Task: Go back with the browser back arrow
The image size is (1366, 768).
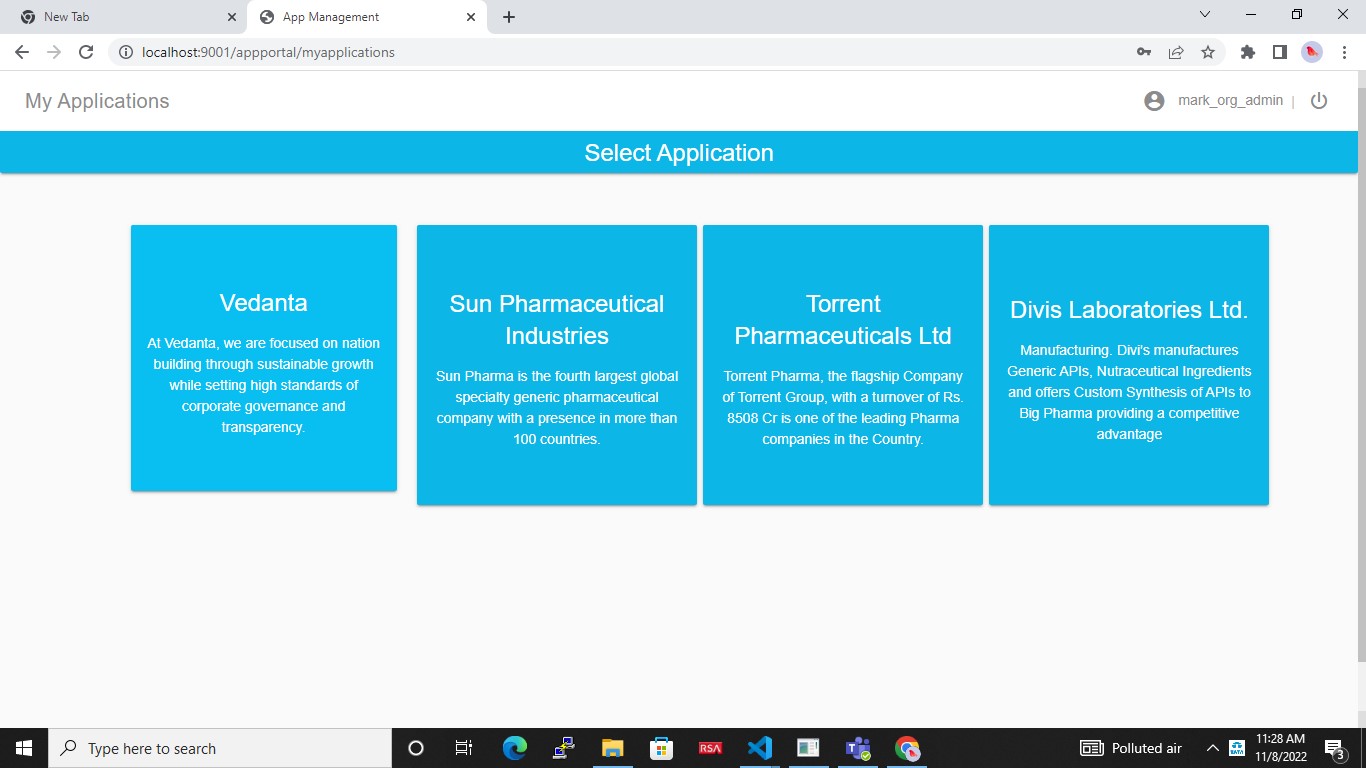Action: point(22,52)
